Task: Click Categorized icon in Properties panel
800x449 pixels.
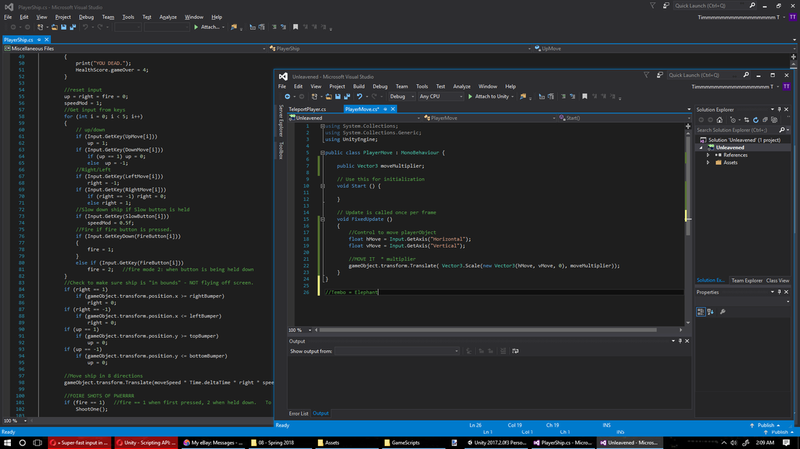Action: click(x=701, y=312)
